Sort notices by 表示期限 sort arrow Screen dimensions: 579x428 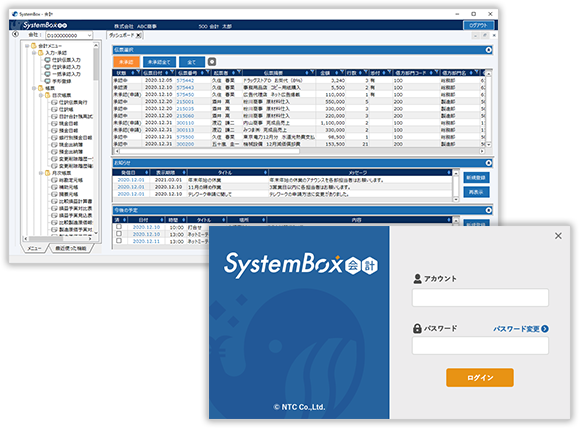click(184, 172)
